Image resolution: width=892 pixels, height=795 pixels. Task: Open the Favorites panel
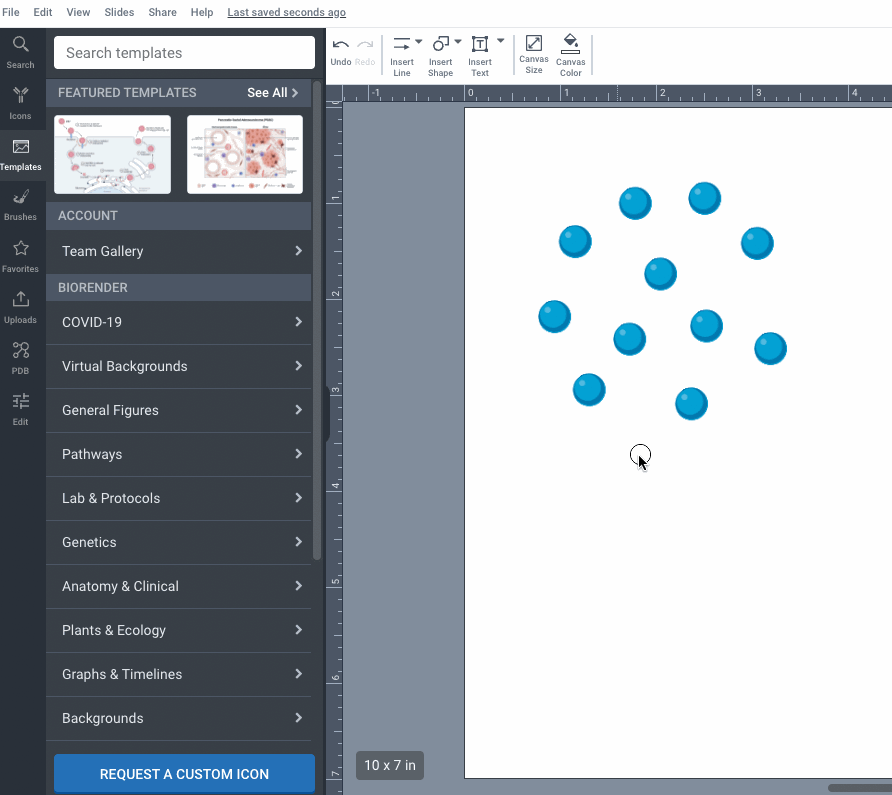(x=20, y=256)
